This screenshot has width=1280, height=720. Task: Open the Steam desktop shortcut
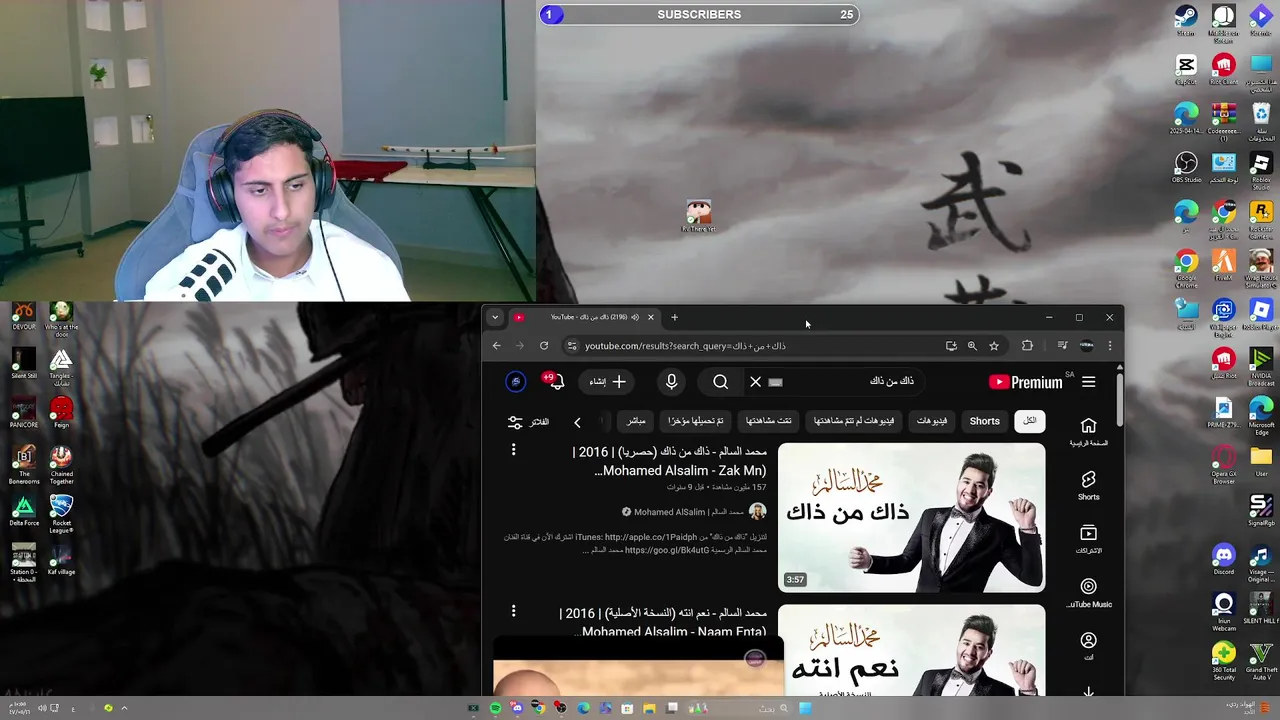[x=1186, y=20]
